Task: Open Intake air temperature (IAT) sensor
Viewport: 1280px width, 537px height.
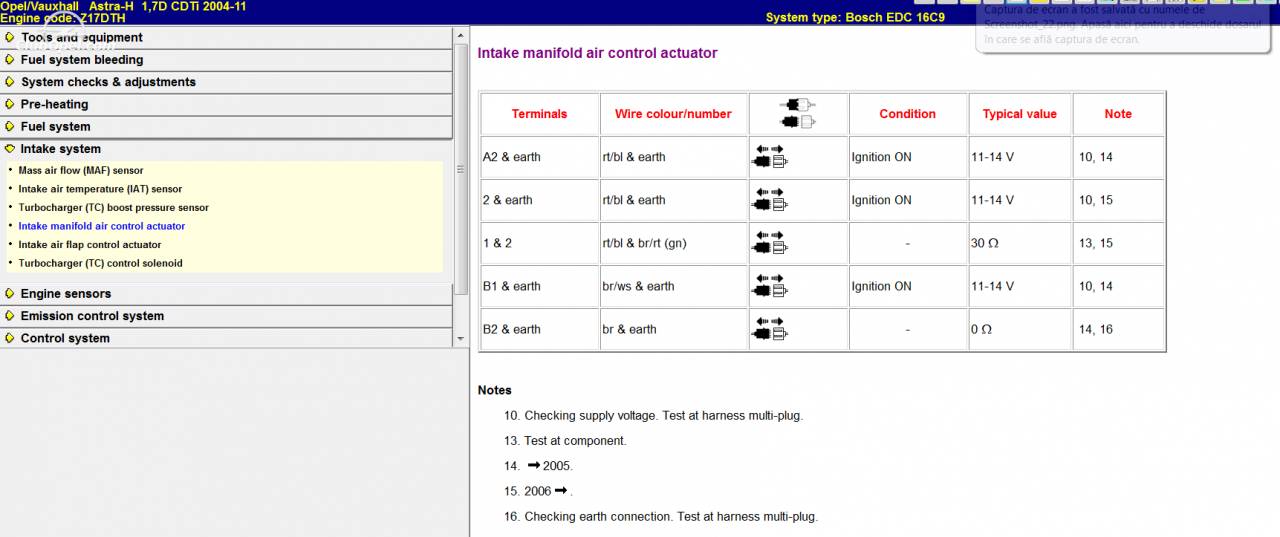Action: pos(100,189)
